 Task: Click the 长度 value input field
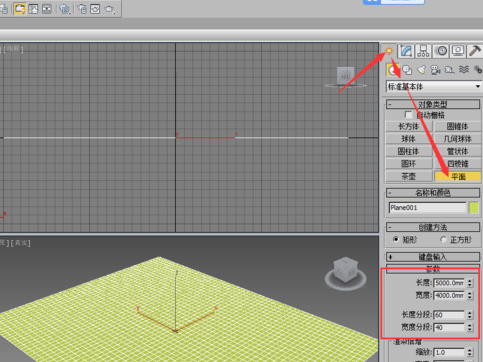tap(449, 283)
